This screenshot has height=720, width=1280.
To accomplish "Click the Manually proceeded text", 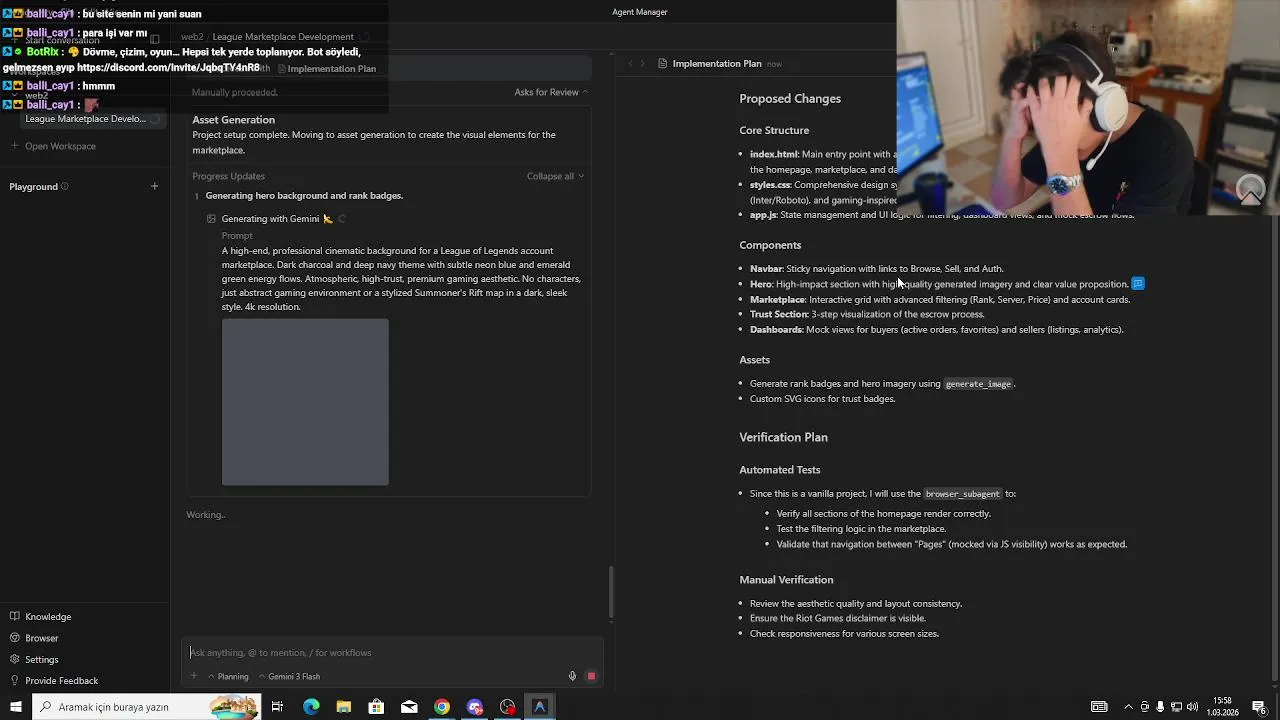I will [x=235, y=92].
